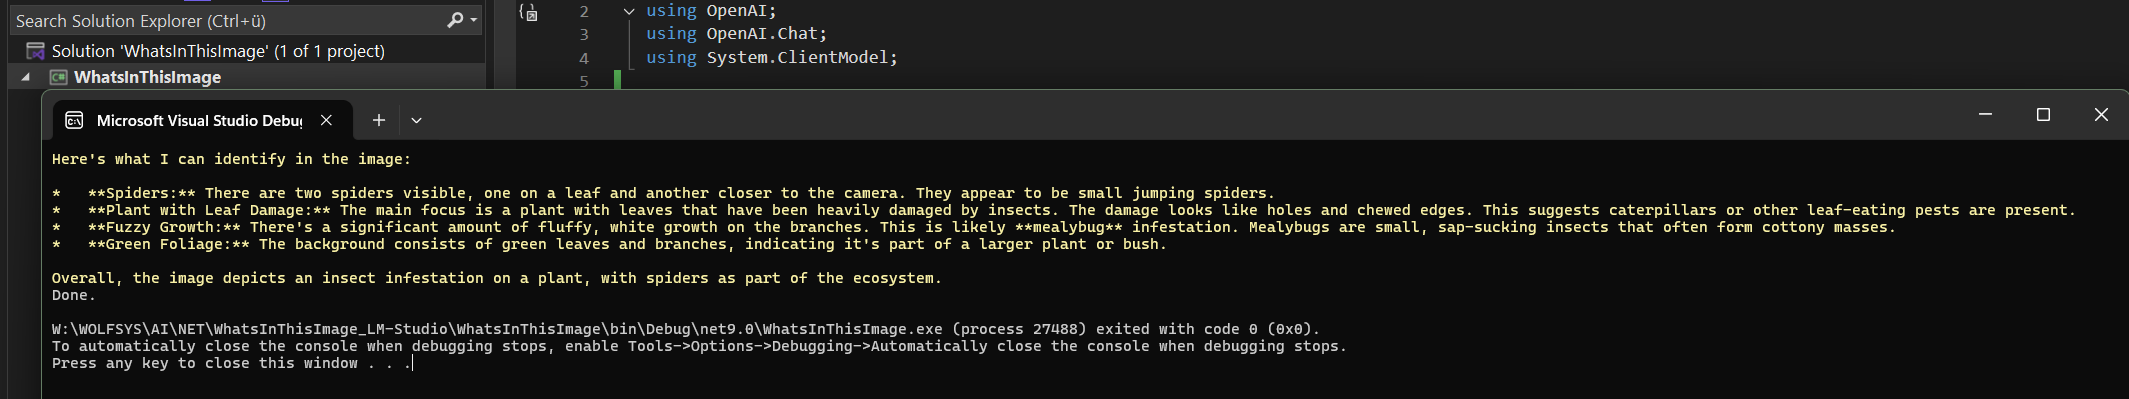Minimize the debug console window
The width and height of the screenshot is (2129, 399).
click(1985, 115)
